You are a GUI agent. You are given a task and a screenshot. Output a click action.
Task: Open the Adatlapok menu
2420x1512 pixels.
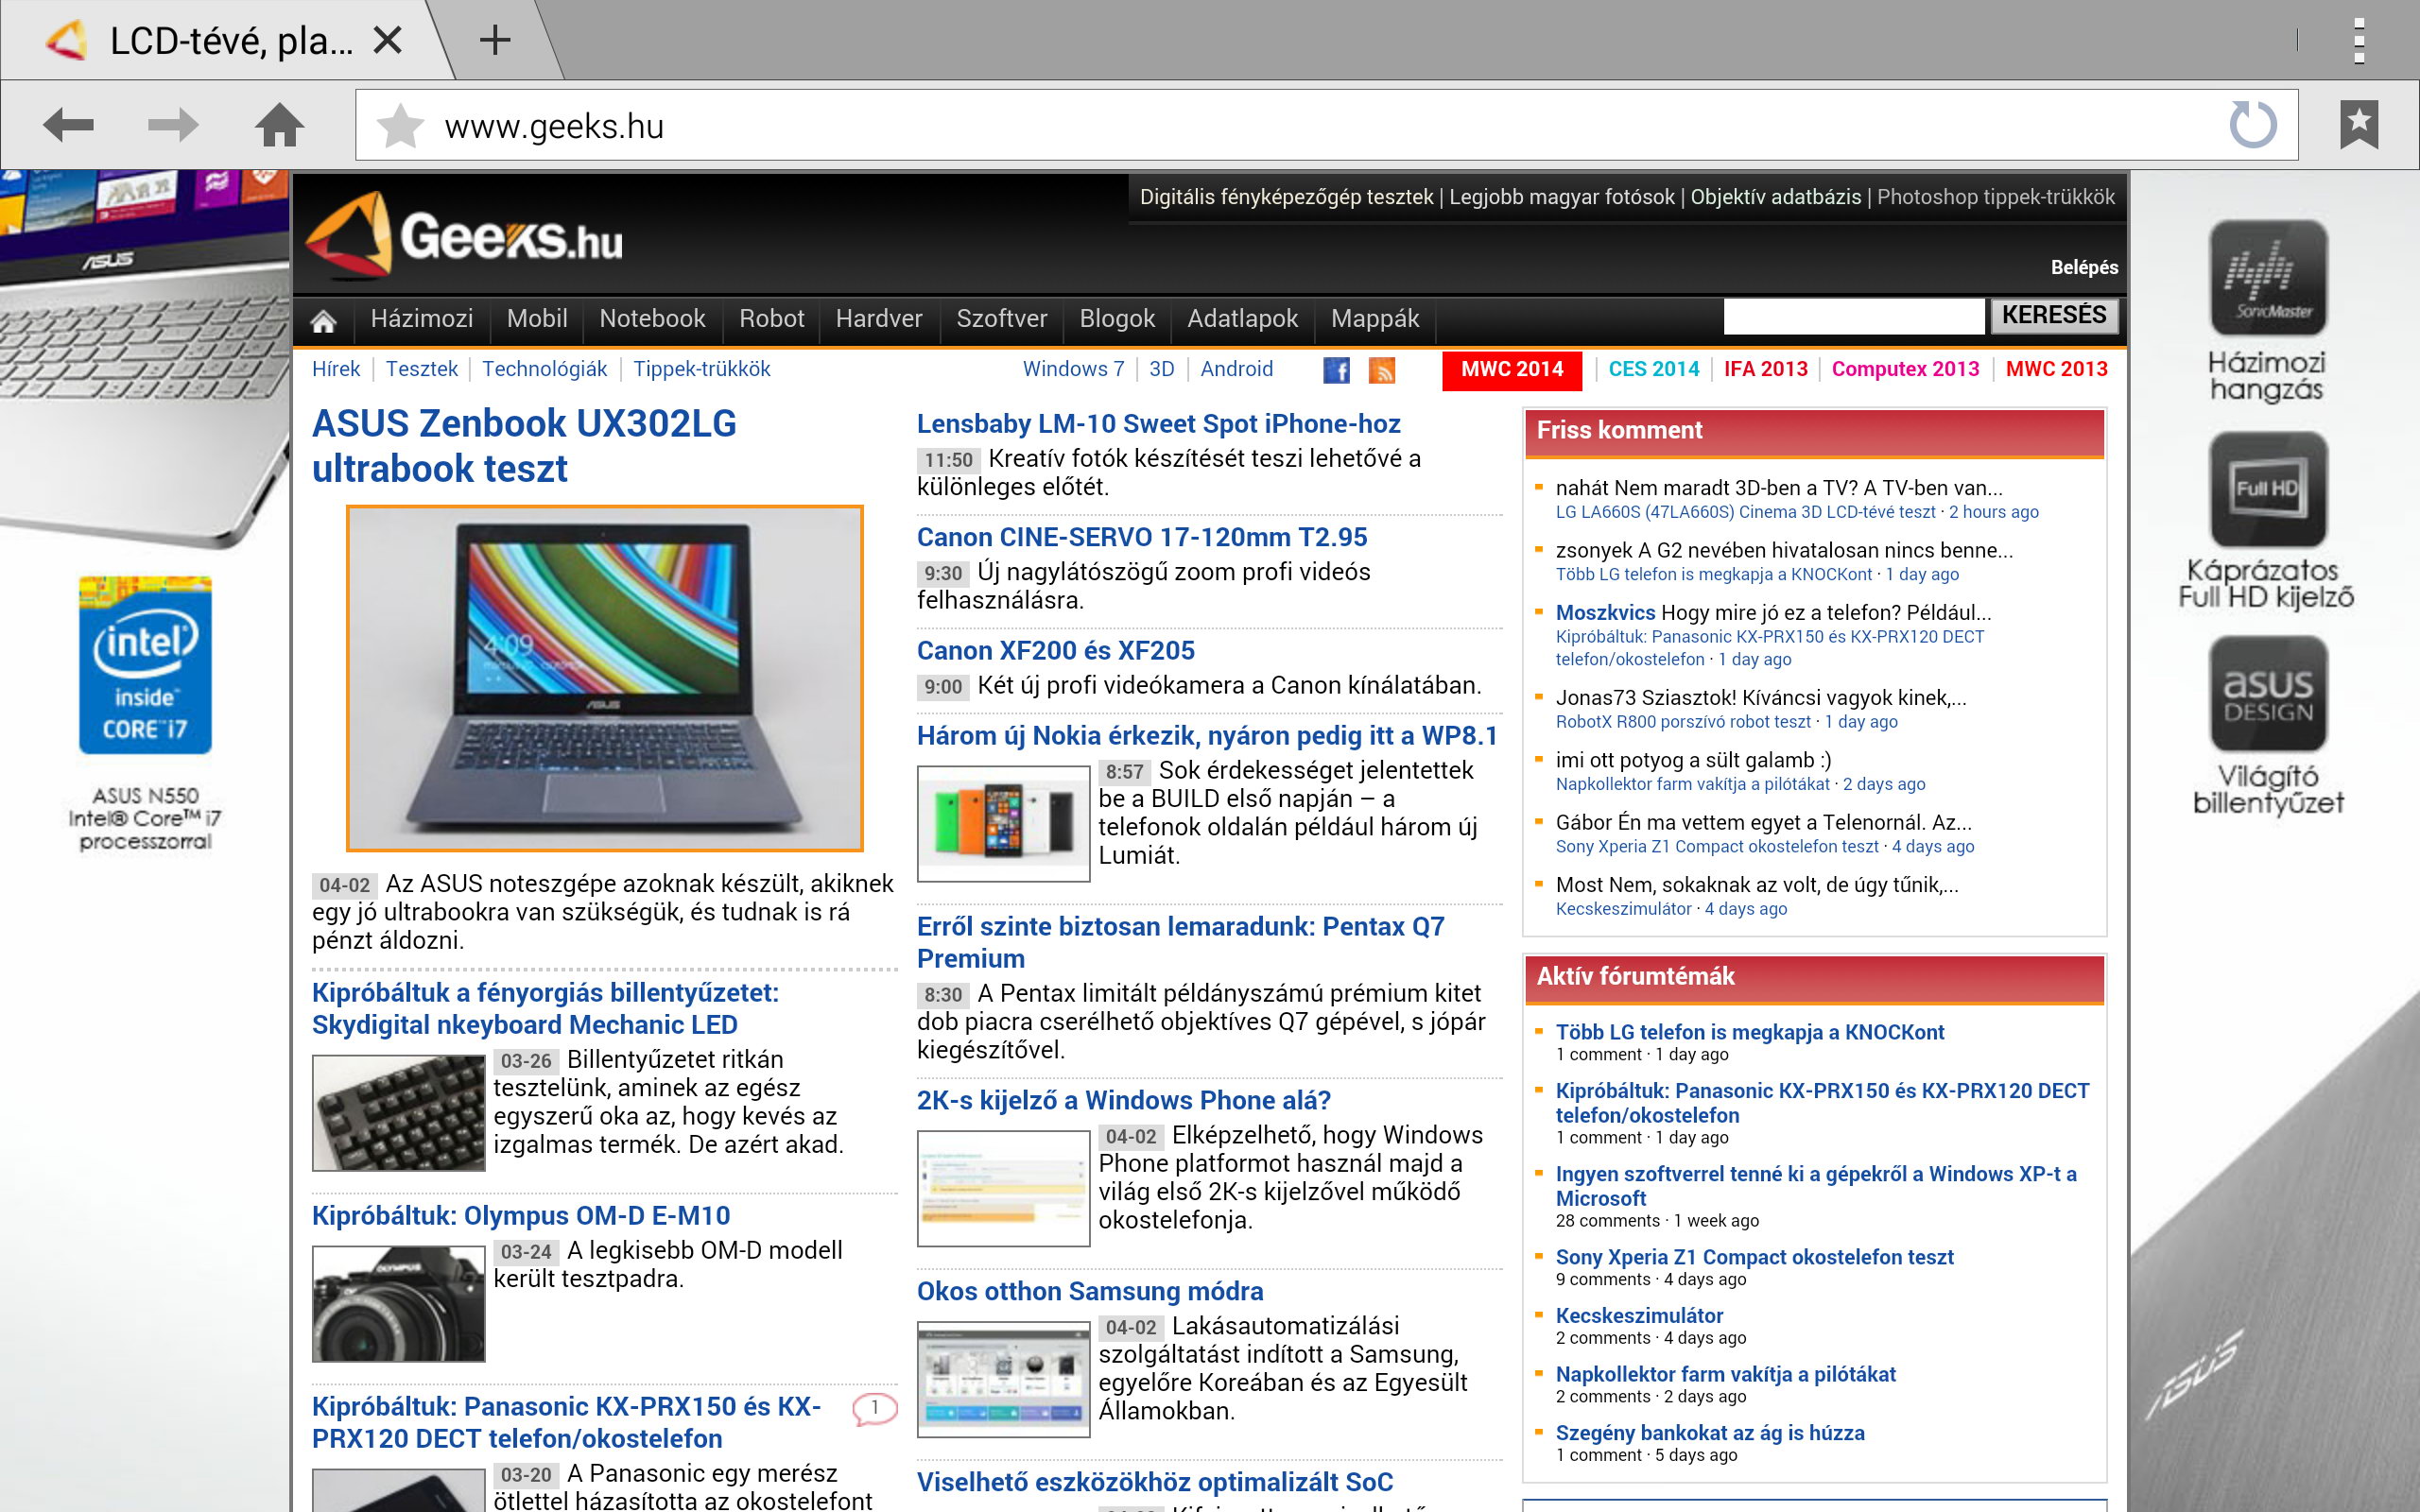click(1242, 319)
